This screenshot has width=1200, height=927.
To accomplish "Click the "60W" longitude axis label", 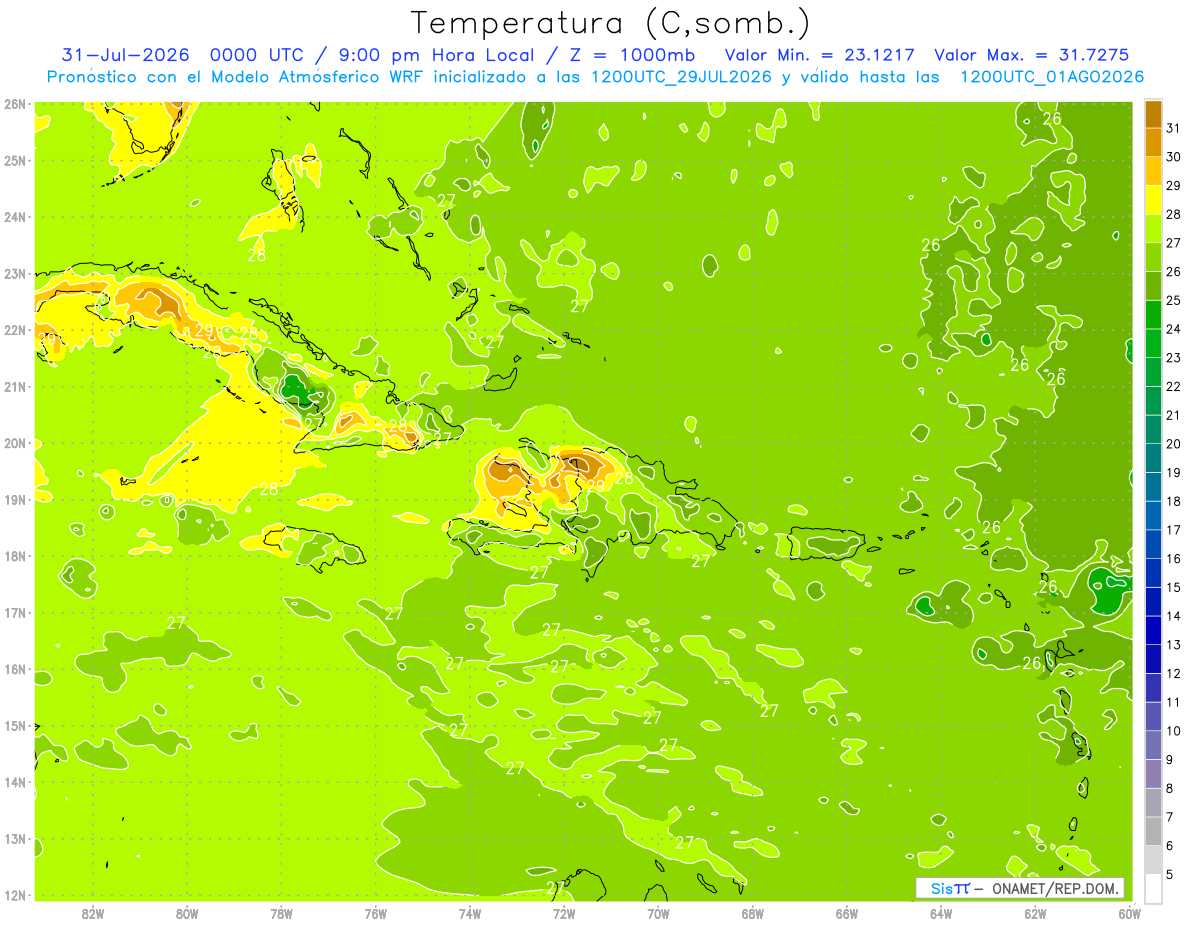I will (1129, 912).
